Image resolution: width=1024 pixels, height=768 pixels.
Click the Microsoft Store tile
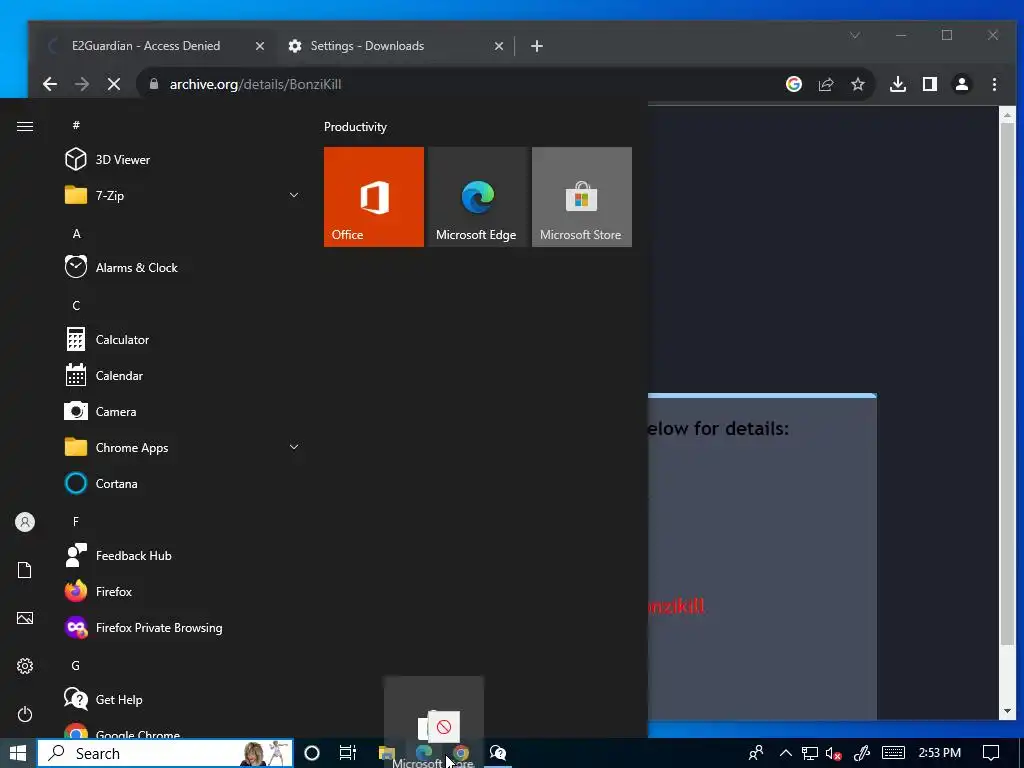point(582,197)
